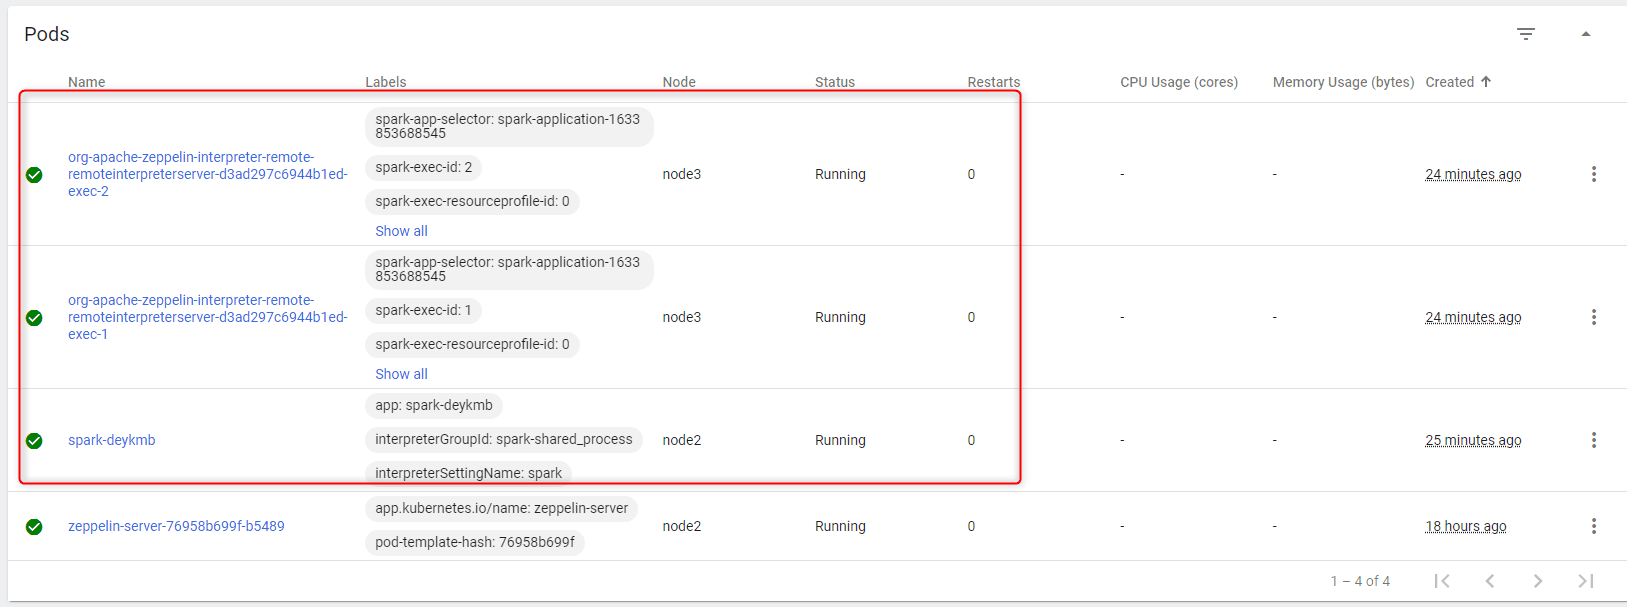The width and height of the screenshot is (1627, 607).
Task: Sort pods by Created column
Action: pyautogui.click(x=1450, y=82)
